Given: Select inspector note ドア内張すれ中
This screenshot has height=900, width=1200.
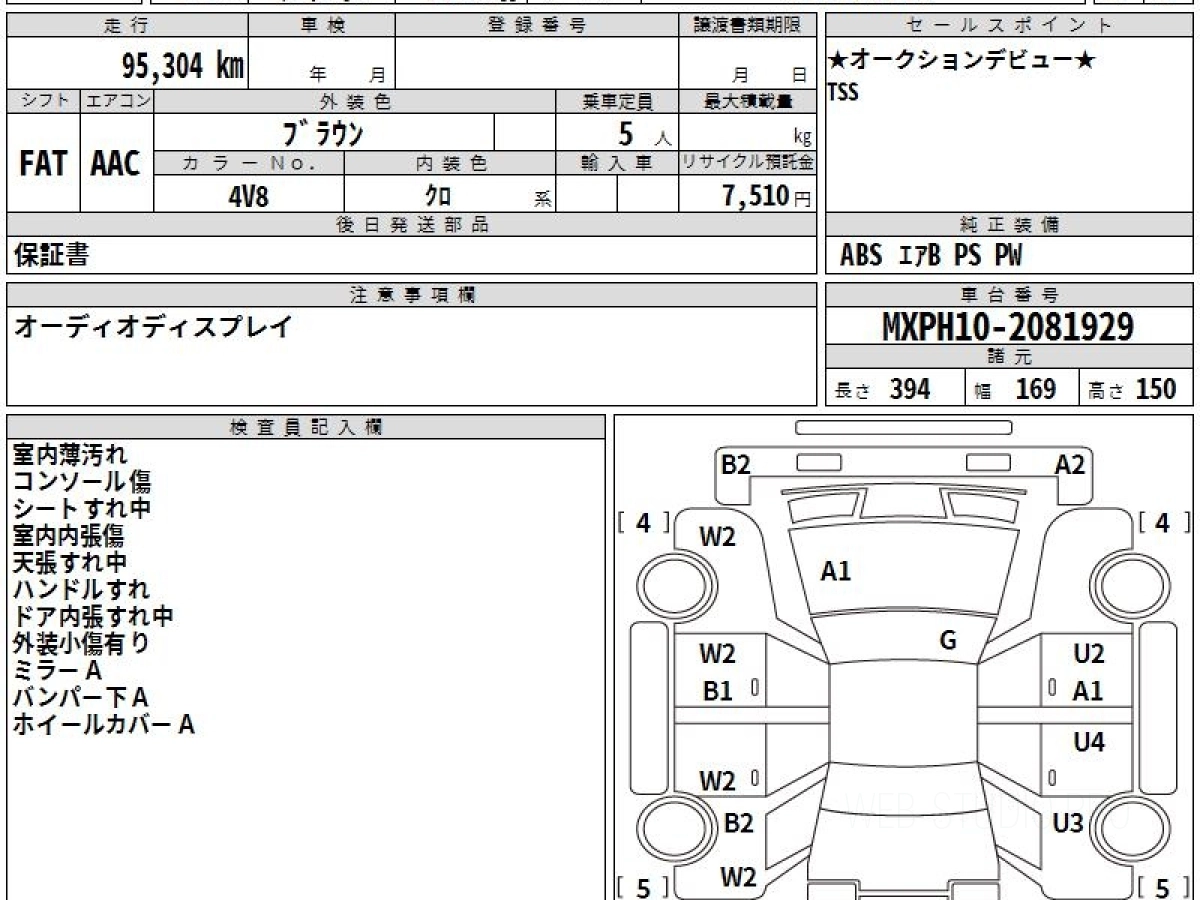Looking at the screenshot, I should (x=93, y=617).
